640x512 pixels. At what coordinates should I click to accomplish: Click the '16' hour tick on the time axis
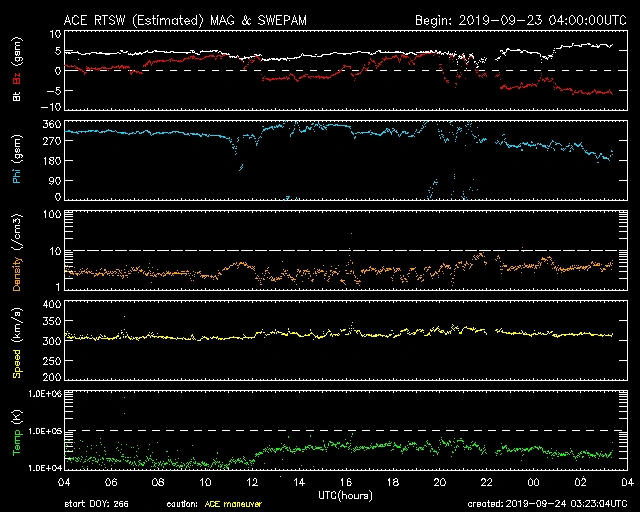pyautogui.click(x=346, y=482)
